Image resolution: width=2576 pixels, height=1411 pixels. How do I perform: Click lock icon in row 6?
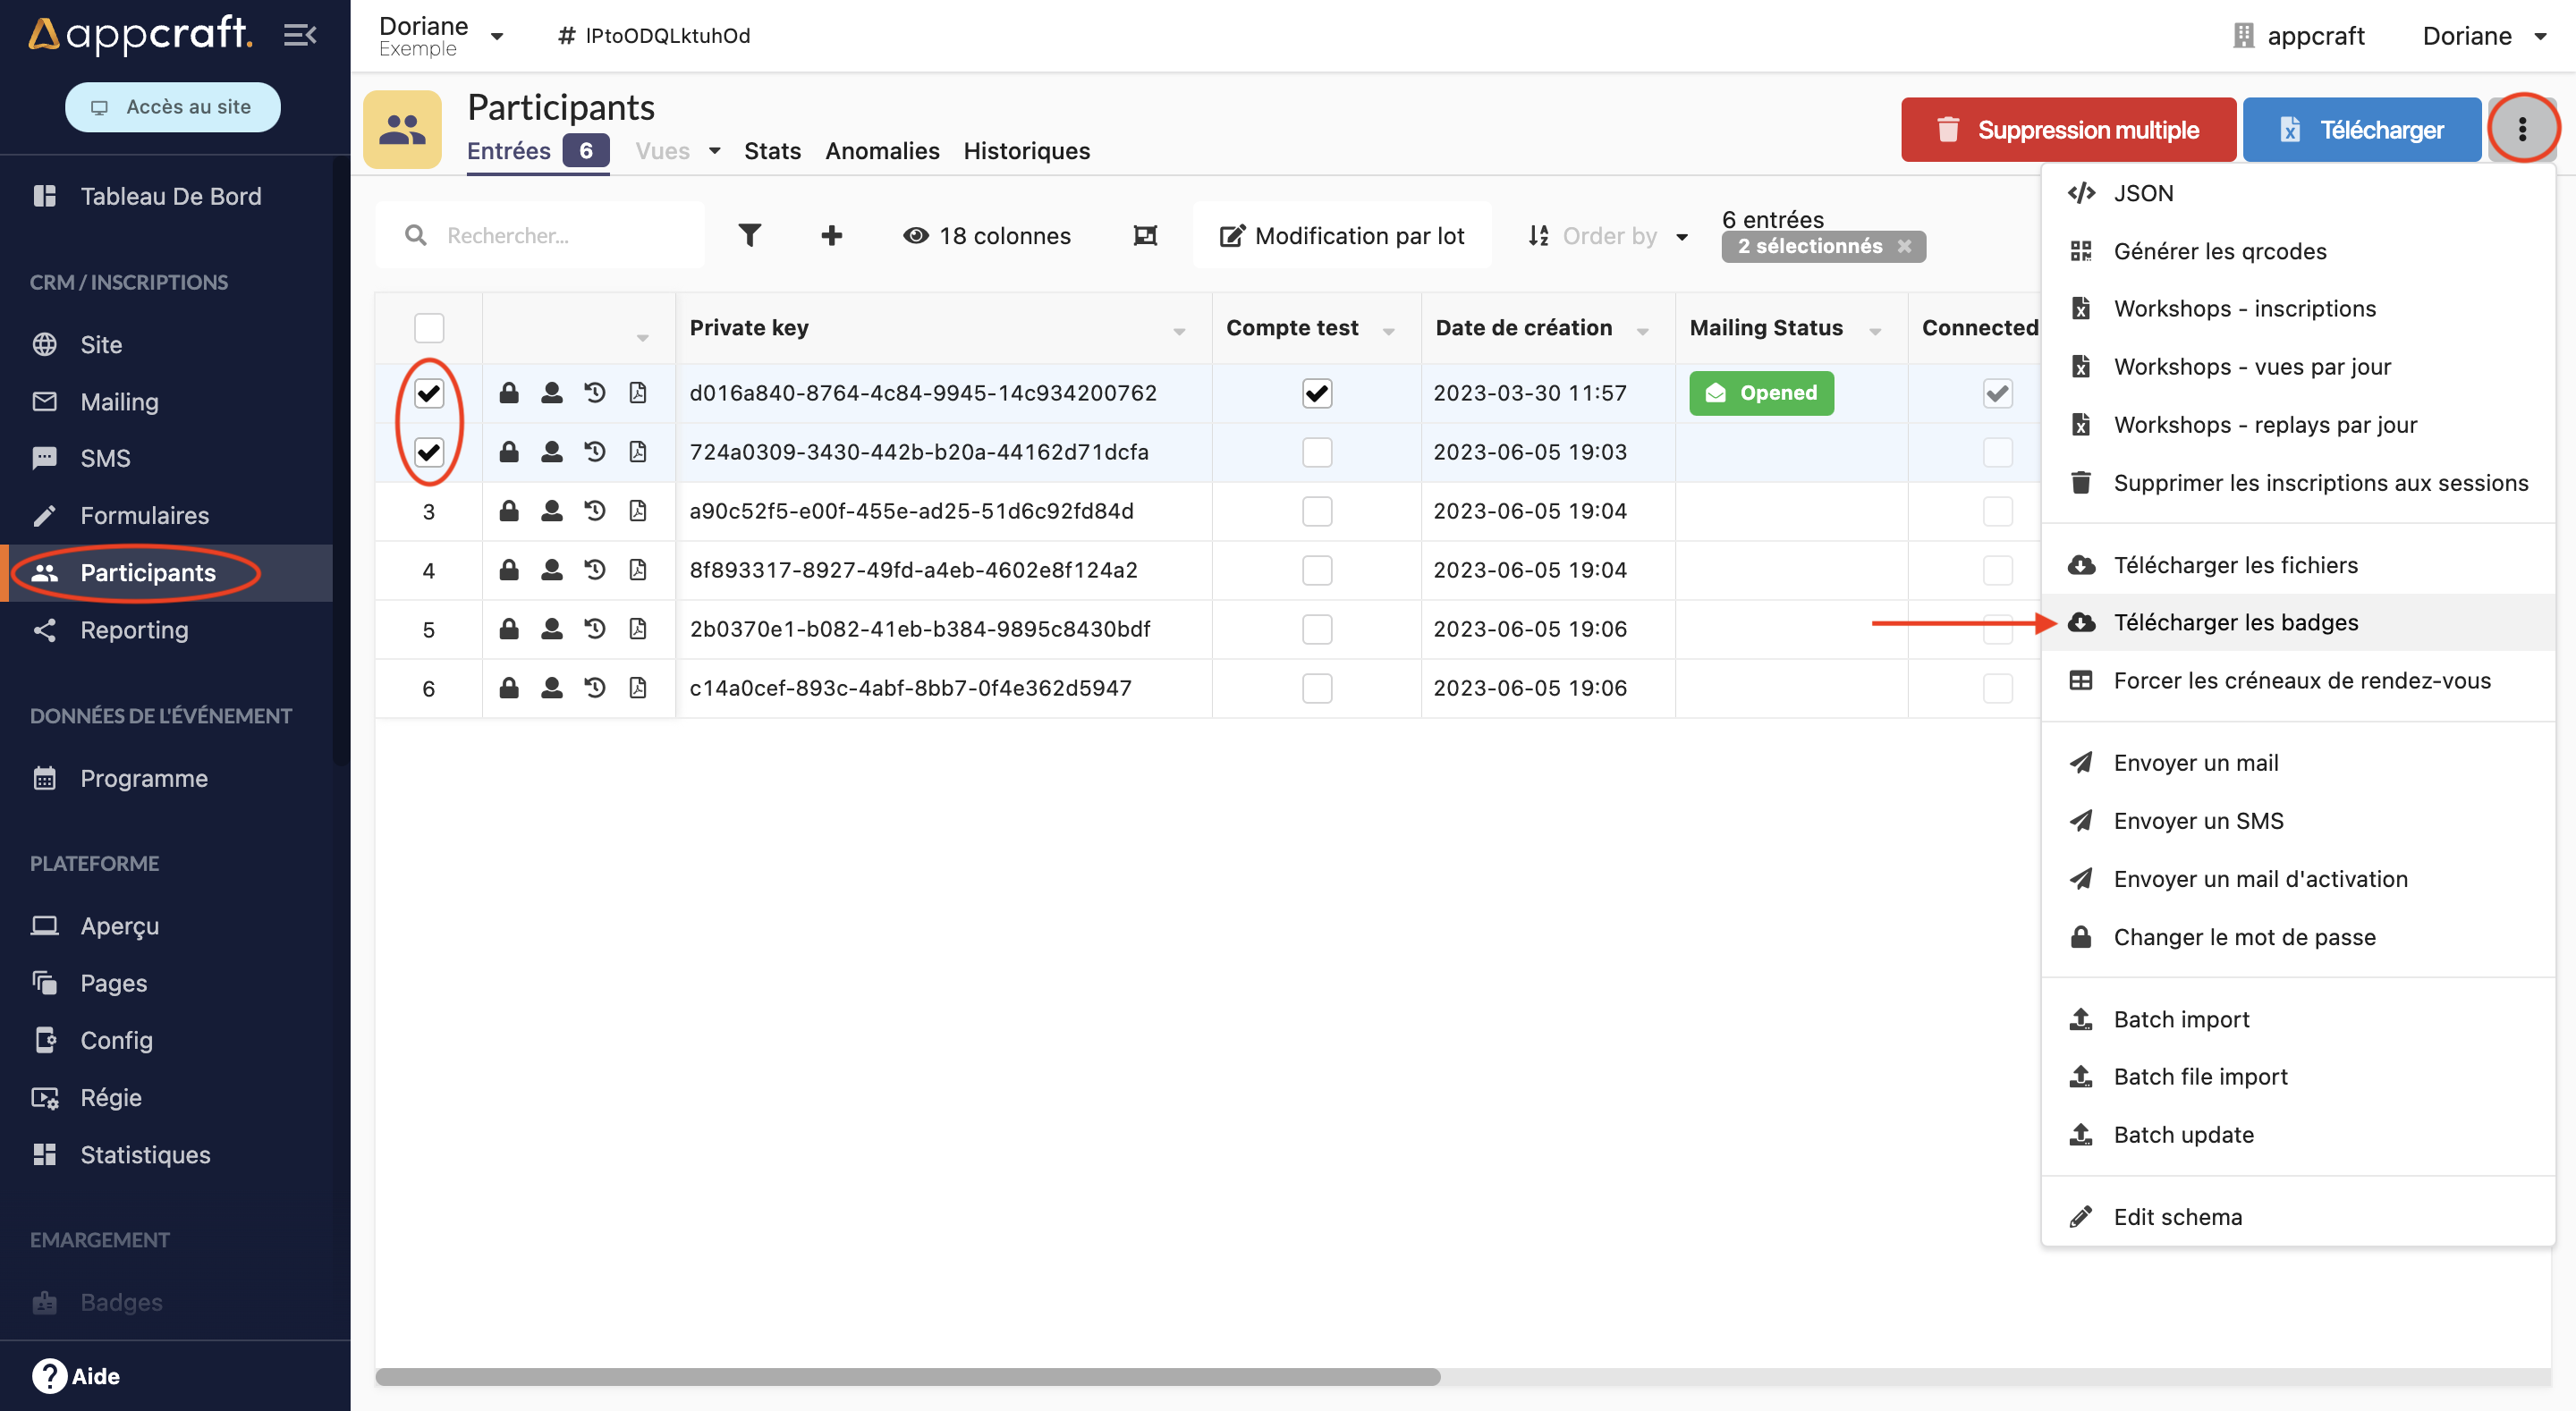click(x=509, y=688)
